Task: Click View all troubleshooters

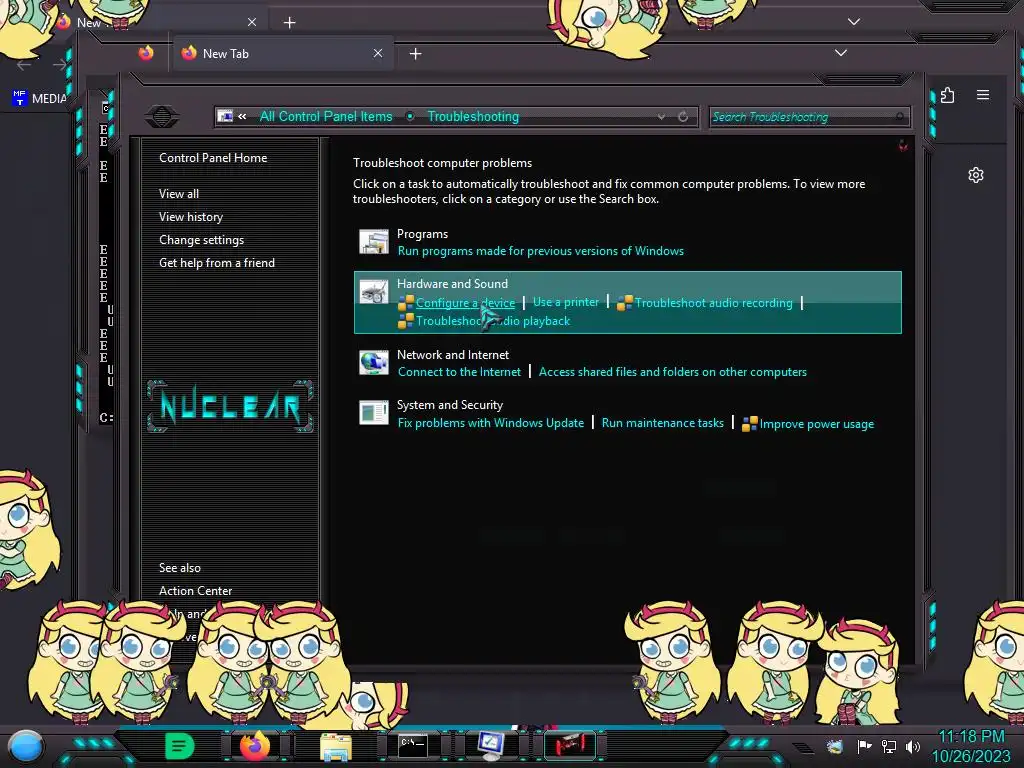Action: point(179,194)
